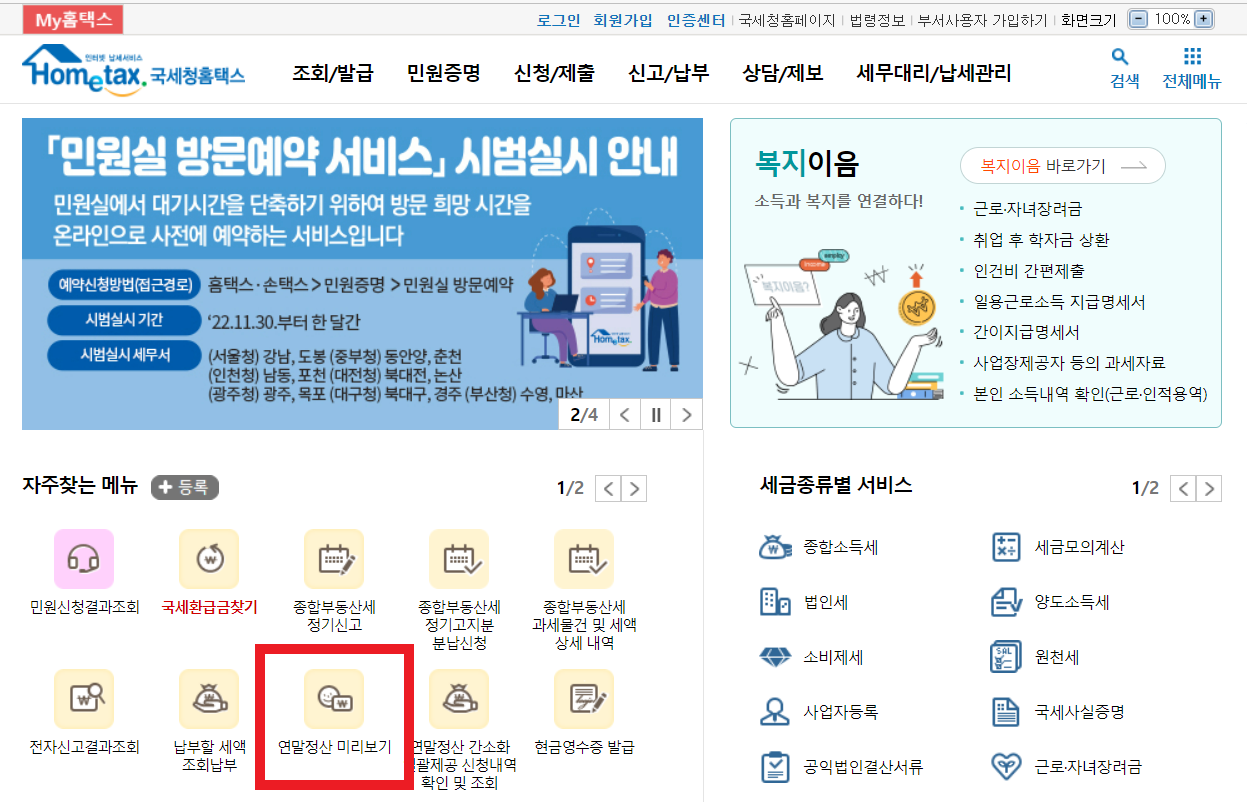Viewport: 1247px width, 802px height.
Task: Show next banner slide
Action: tap(686, 415)
